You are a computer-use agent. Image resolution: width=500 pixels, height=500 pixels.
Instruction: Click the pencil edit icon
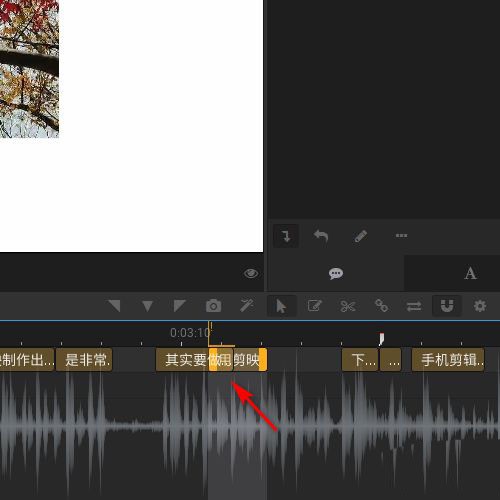[x=360, y=236]
